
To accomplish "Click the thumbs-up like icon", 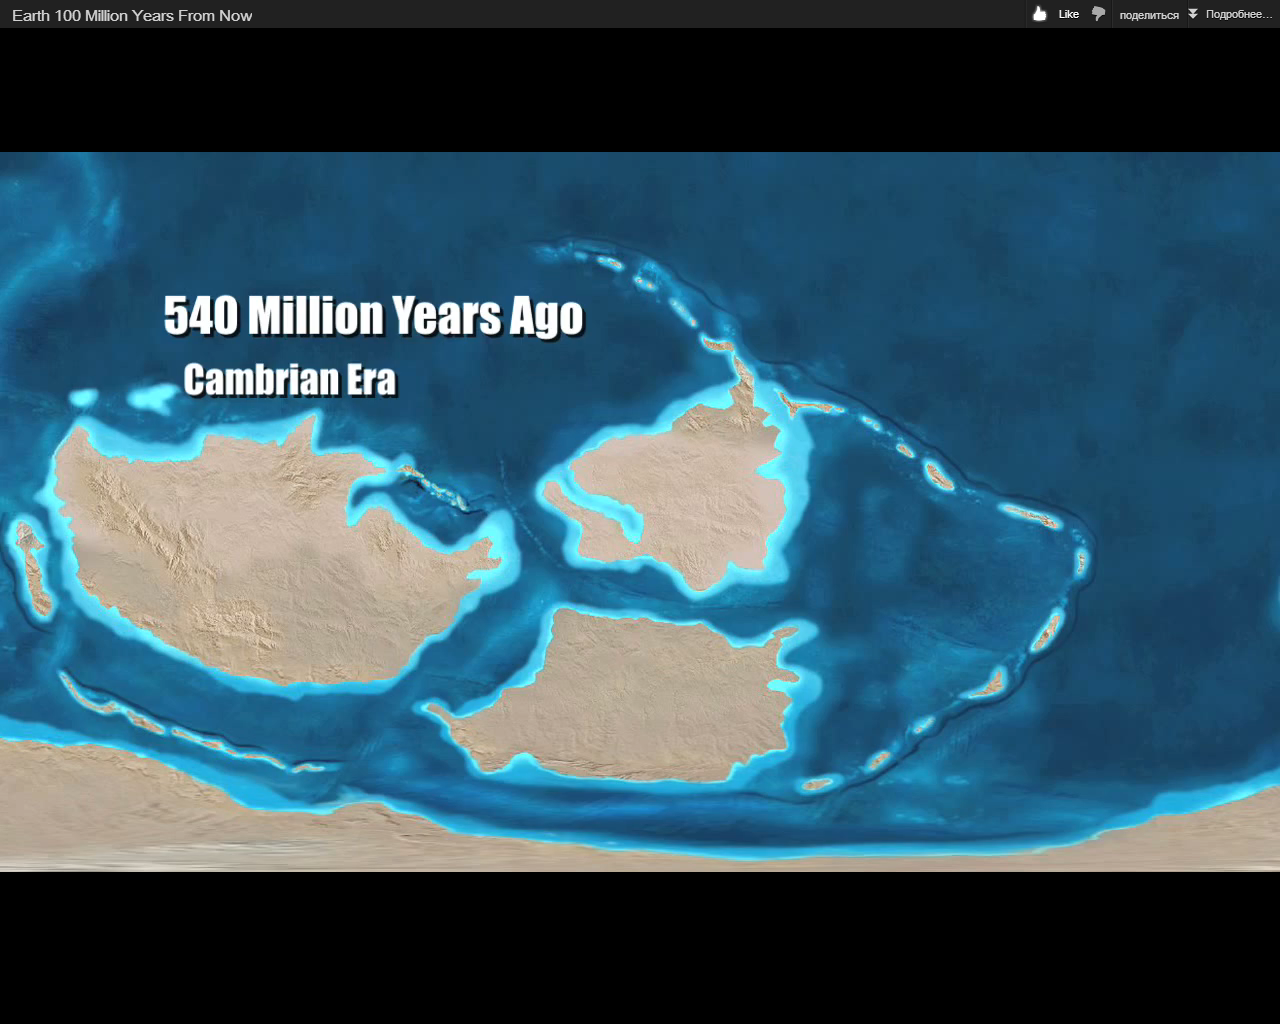I will (1040, 13).
